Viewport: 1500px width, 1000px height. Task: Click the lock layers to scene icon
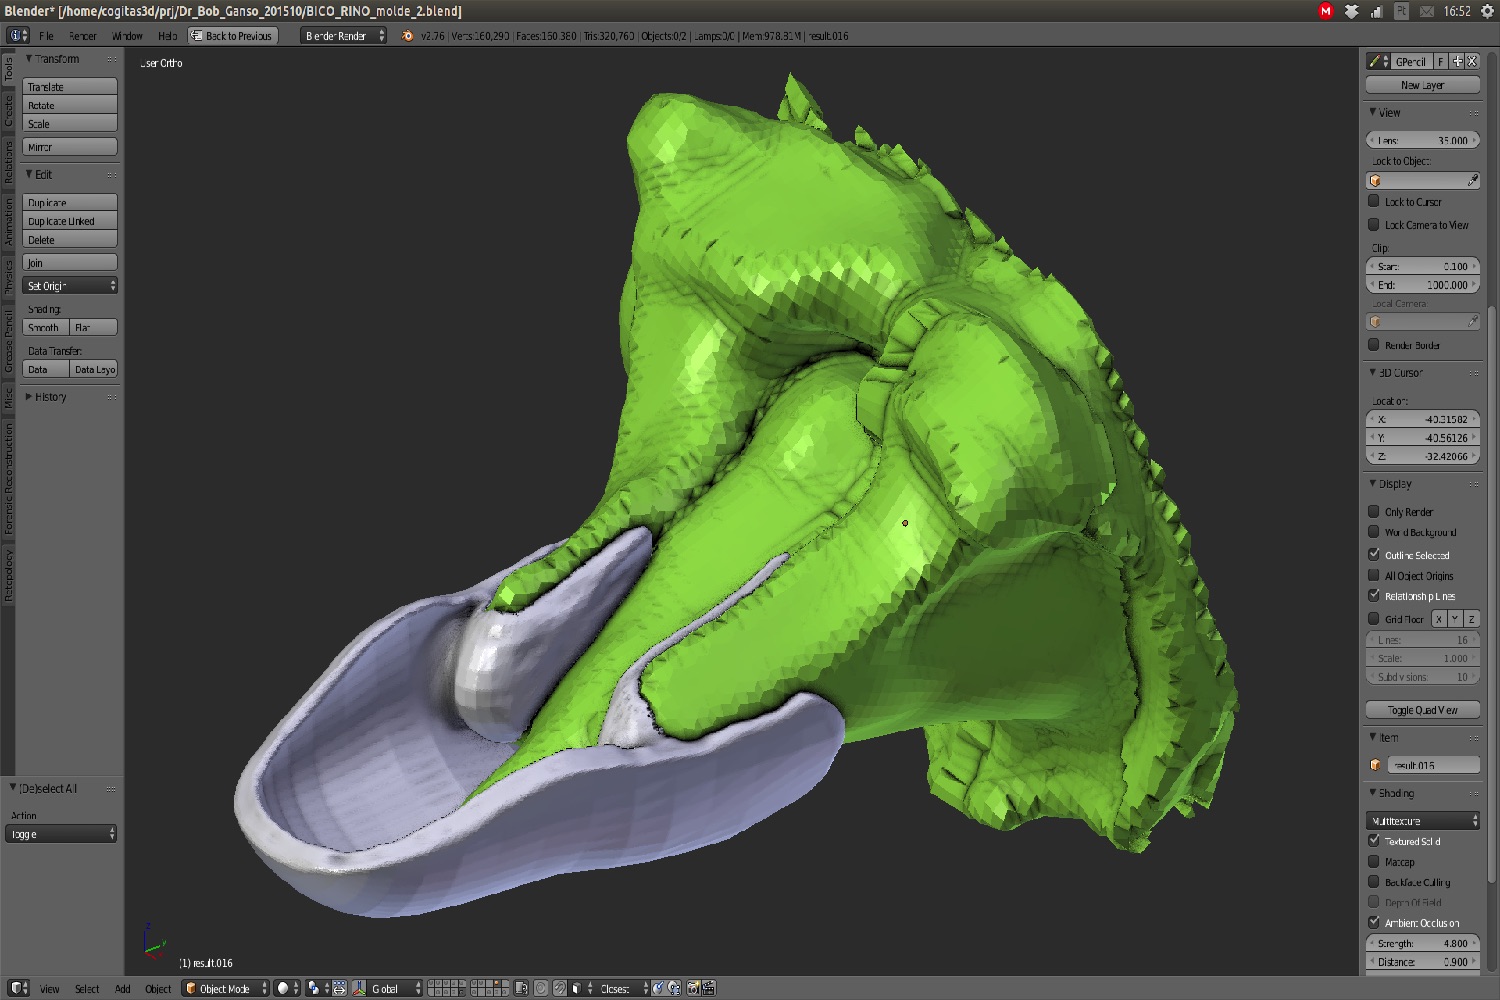[521, 988]
